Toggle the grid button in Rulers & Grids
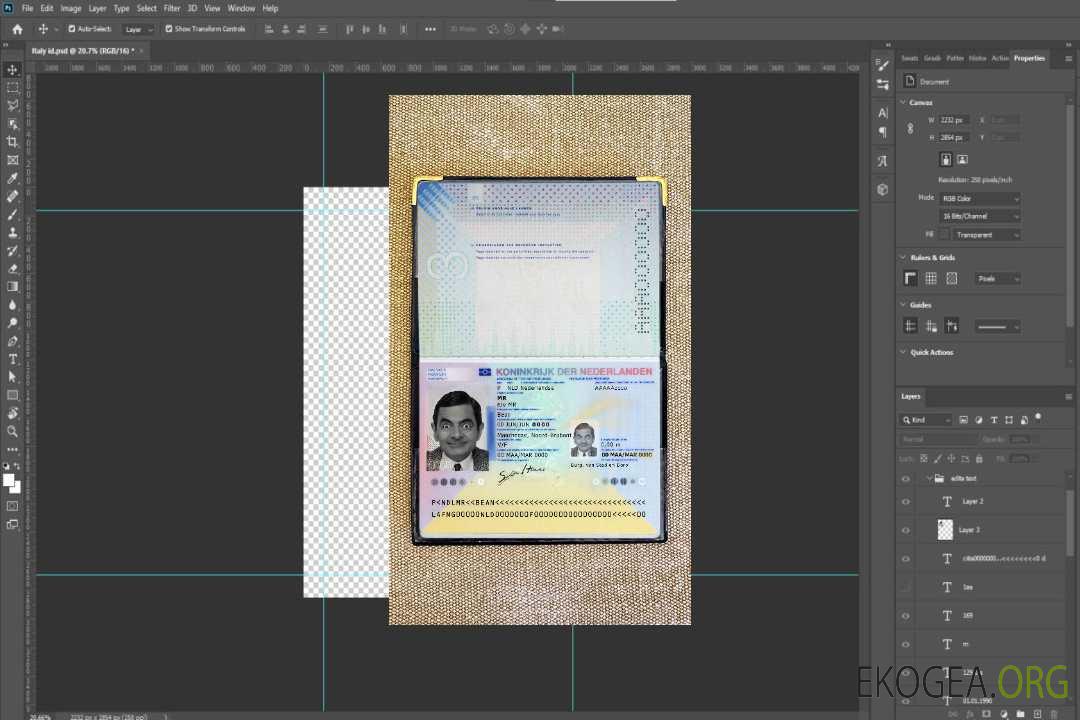1080x720 pixels. (931, 278)
